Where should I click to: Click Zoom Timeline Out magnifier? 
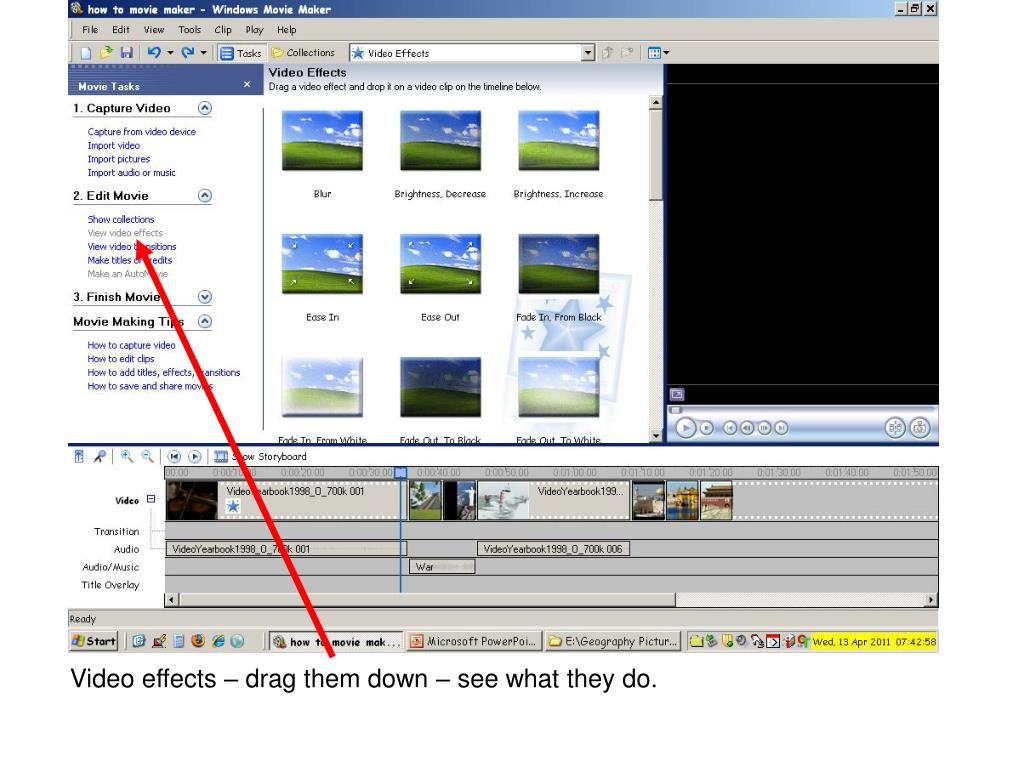[148, 456]
